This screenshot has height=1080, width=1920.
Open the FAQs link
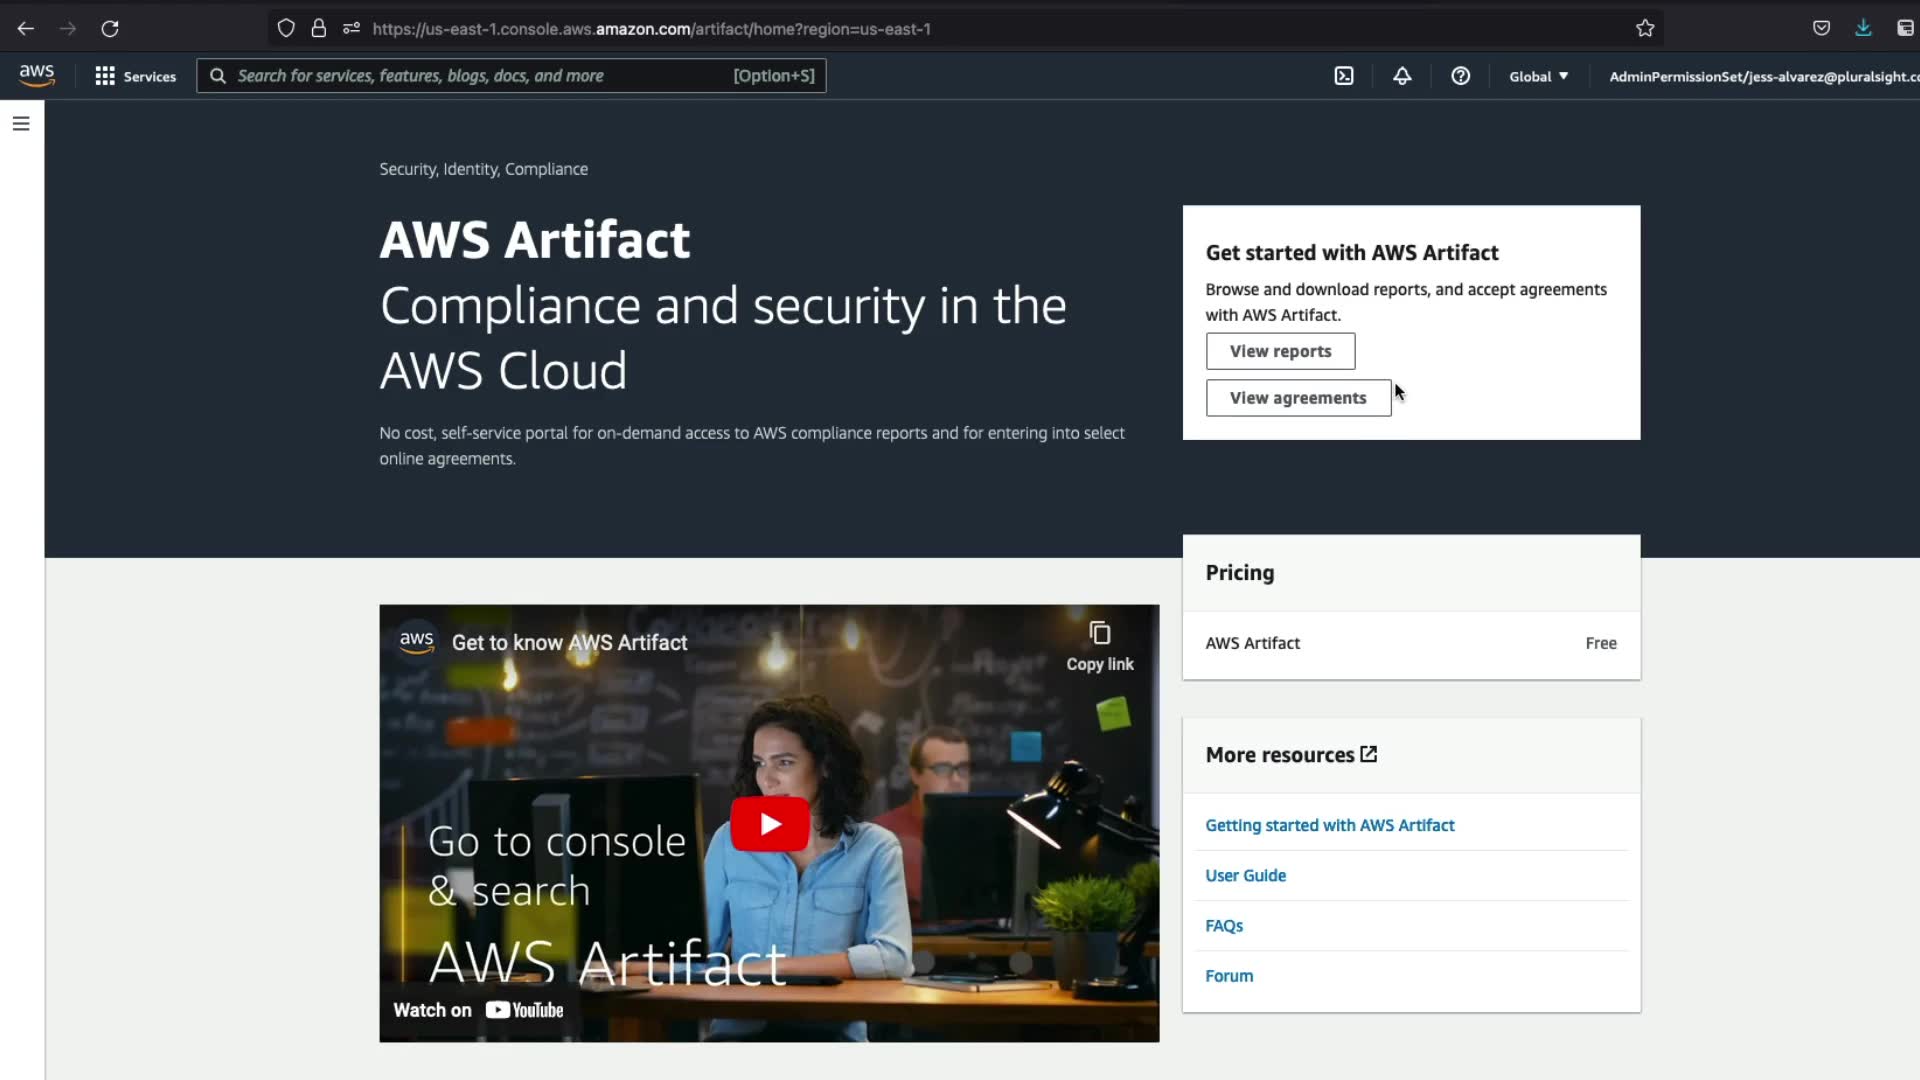click(1224, 926)
